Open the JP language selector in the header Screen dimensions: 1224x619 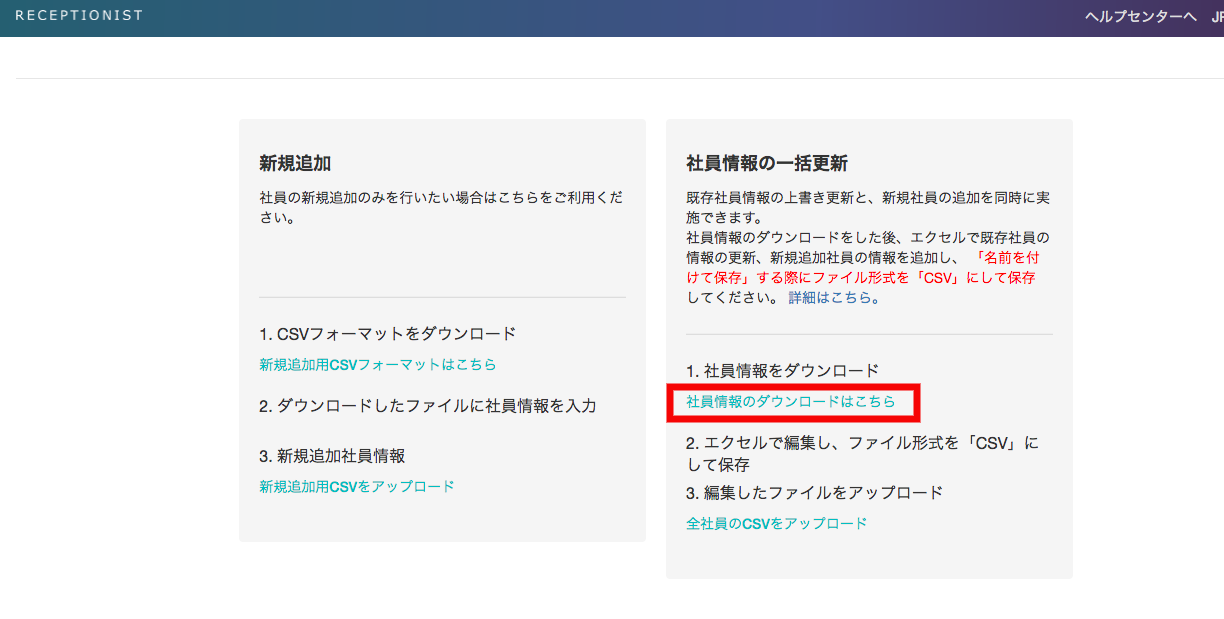click(x=1217, y=17)
